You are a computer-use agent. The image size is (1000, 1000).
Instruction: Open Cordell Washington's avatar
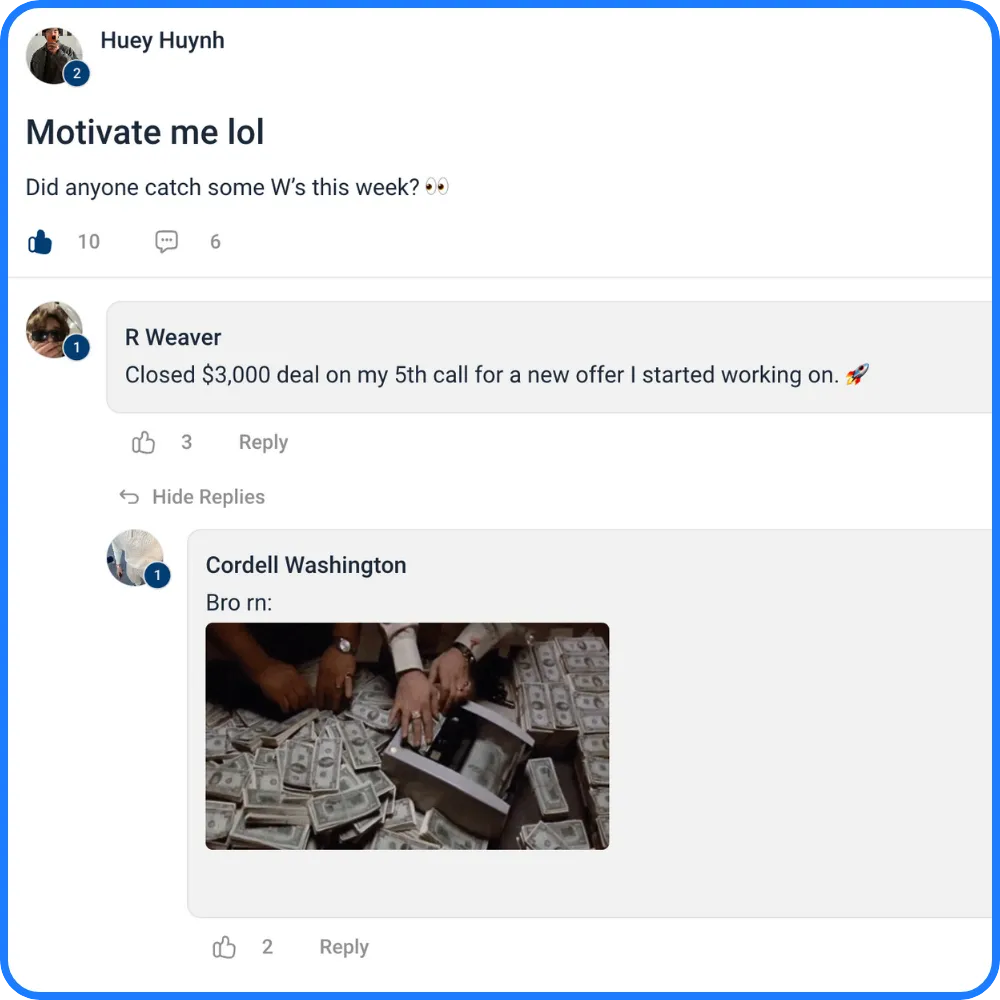135,557
